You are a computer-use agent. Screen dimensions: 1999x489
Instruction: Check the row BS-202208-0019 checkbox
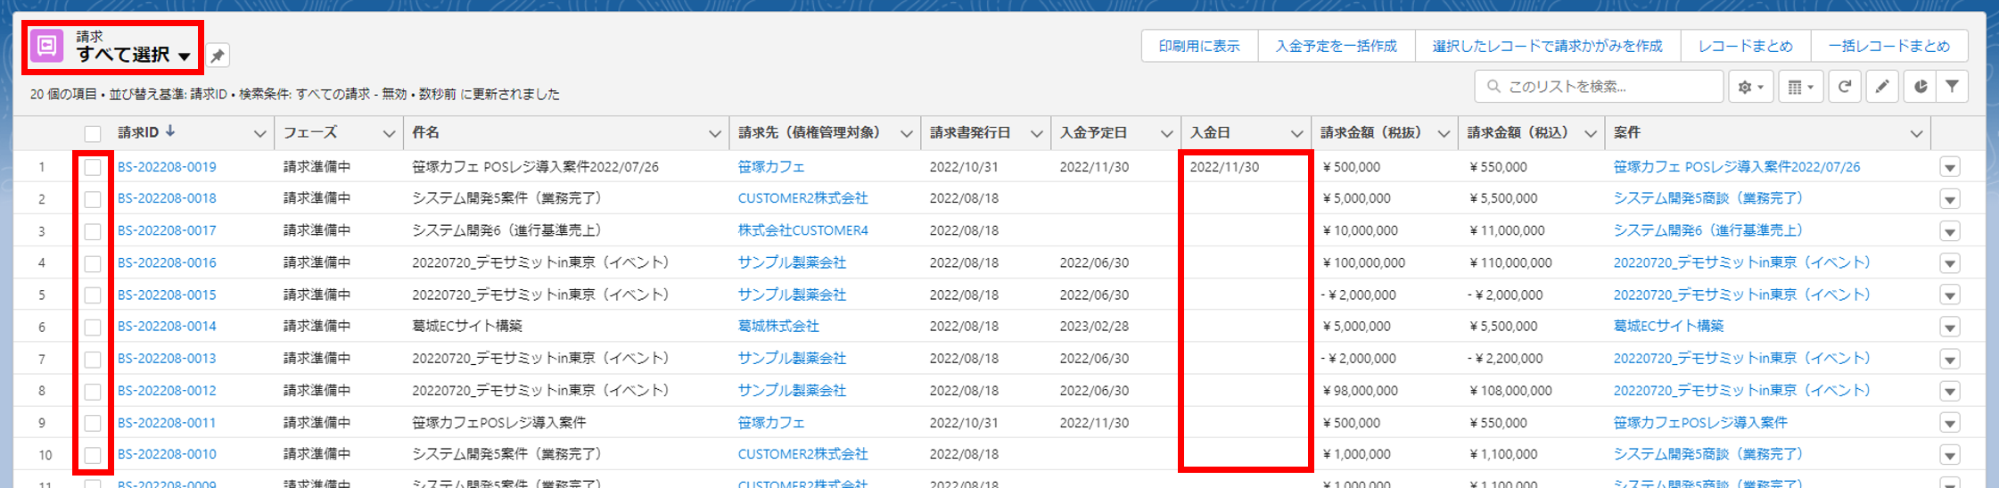[x=93, y=167]
